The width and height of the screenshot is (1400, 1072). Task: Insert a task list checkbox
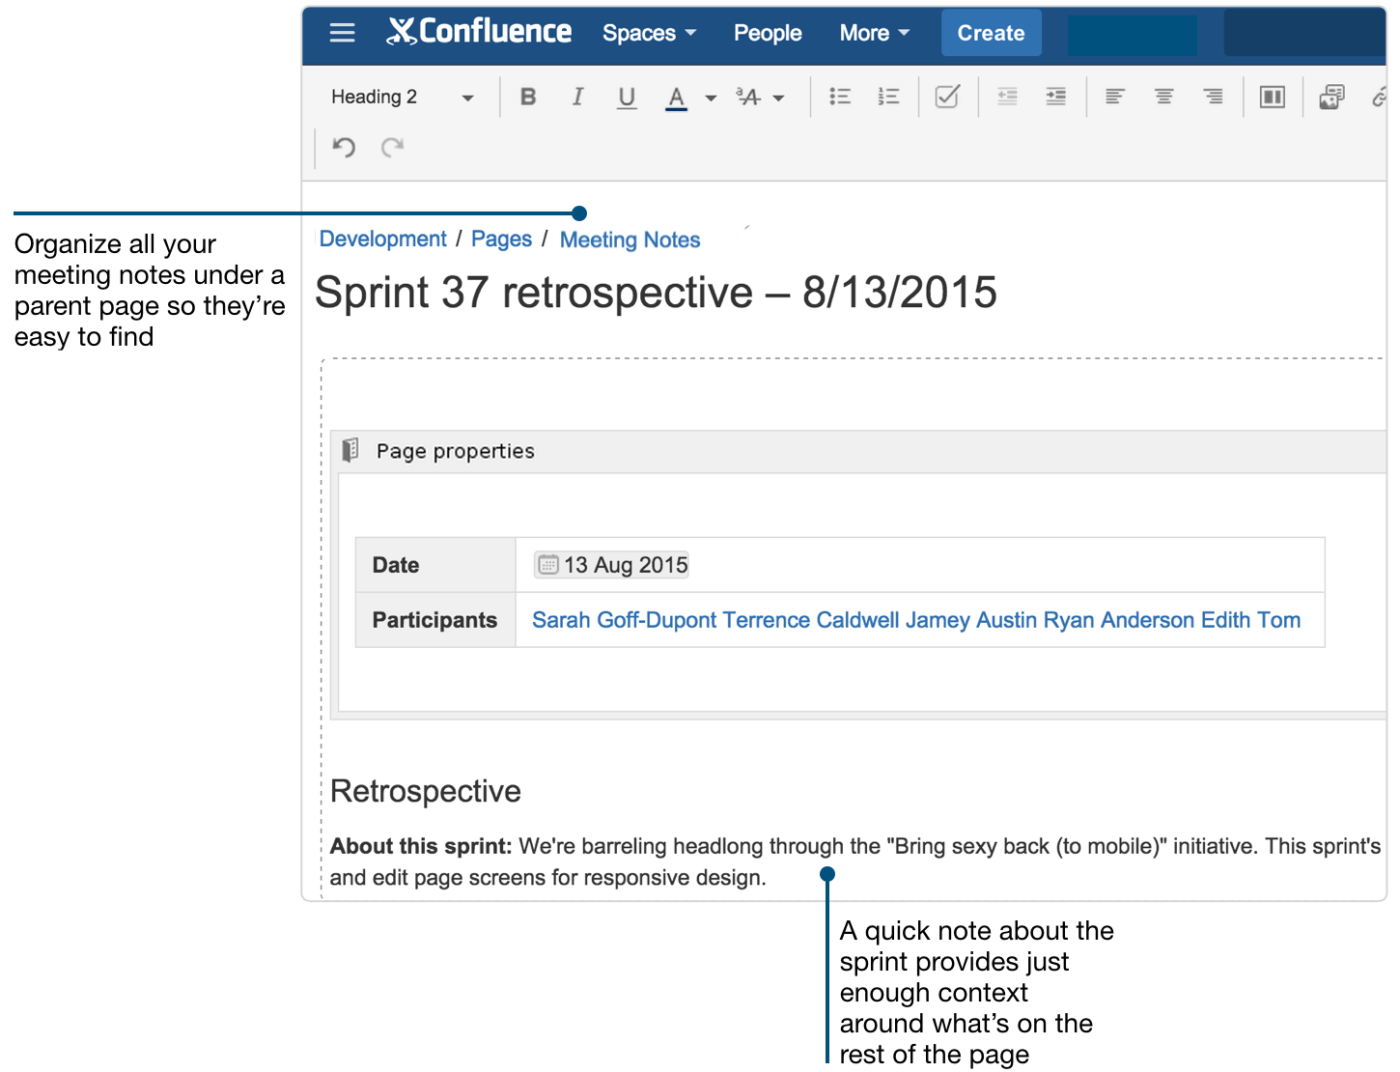pos(947,96)
